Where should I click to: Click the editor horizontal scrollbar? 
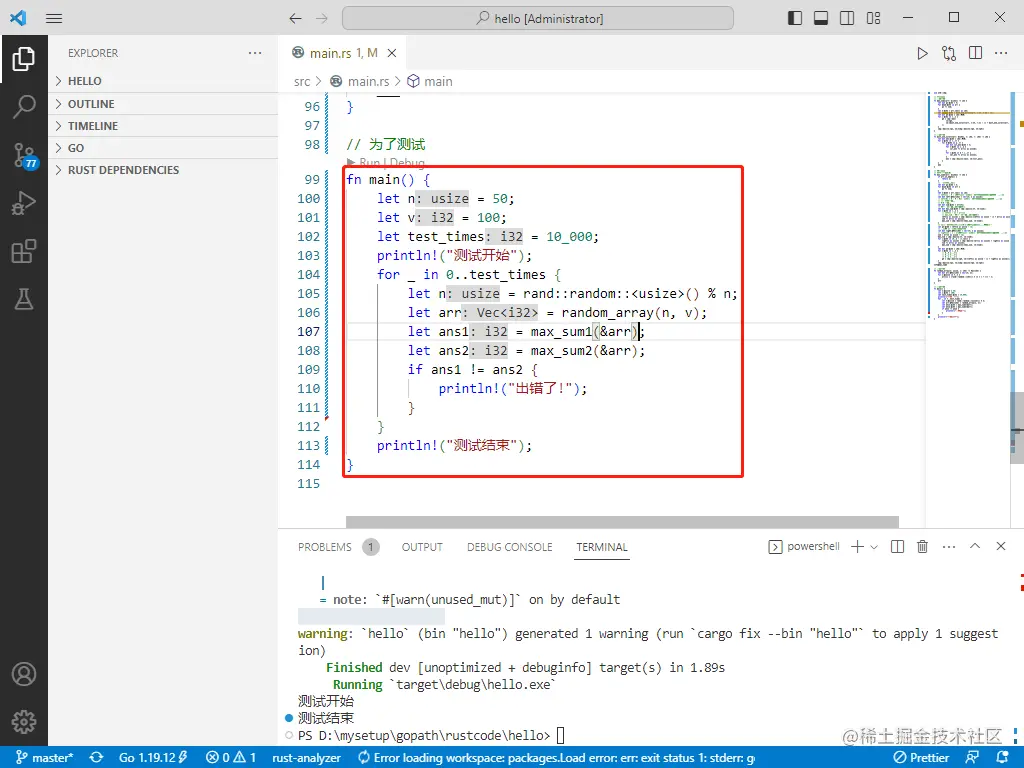[622, 522]
